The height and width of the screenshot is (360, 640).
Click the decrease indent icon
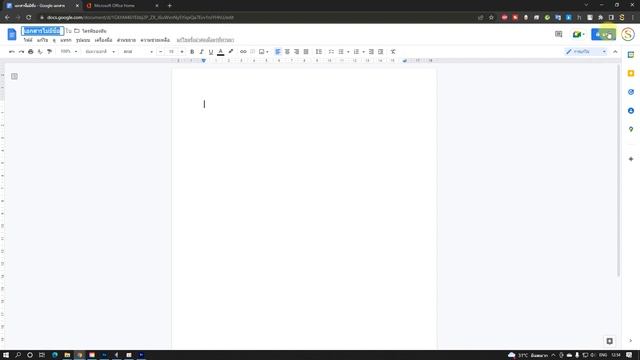(371, 52)
